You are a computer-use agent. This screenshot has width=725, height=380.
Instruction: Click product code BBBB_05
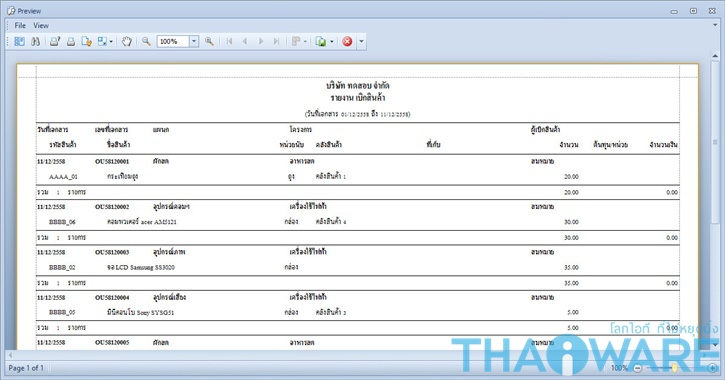coord(62,313)
